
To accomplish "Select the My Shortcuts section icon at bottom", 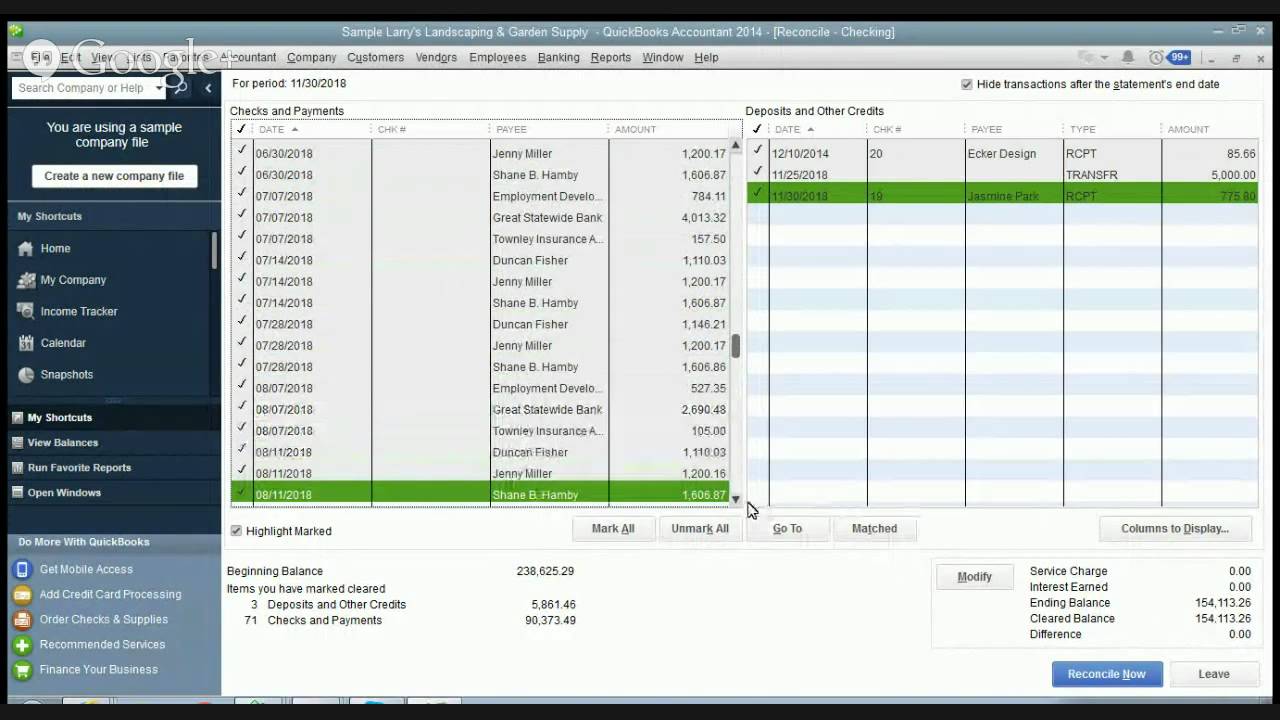I will [x=17, y=417].
